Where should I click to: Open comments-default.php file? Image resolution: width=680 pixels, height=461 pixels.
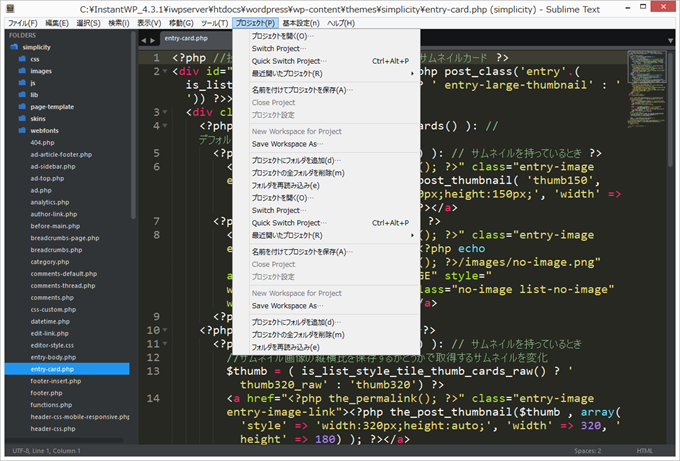tap(64, 274)
